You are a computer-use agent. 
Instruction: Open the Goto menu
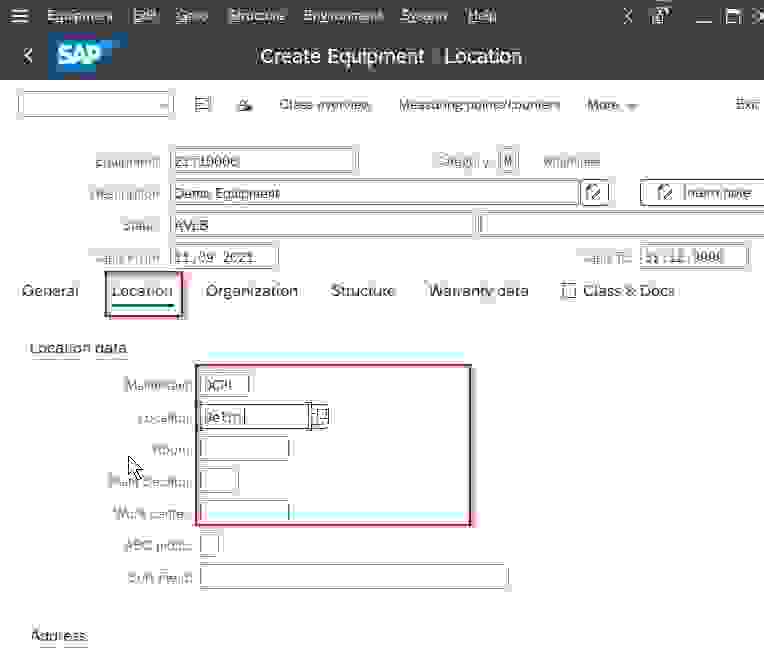[191, 17]
